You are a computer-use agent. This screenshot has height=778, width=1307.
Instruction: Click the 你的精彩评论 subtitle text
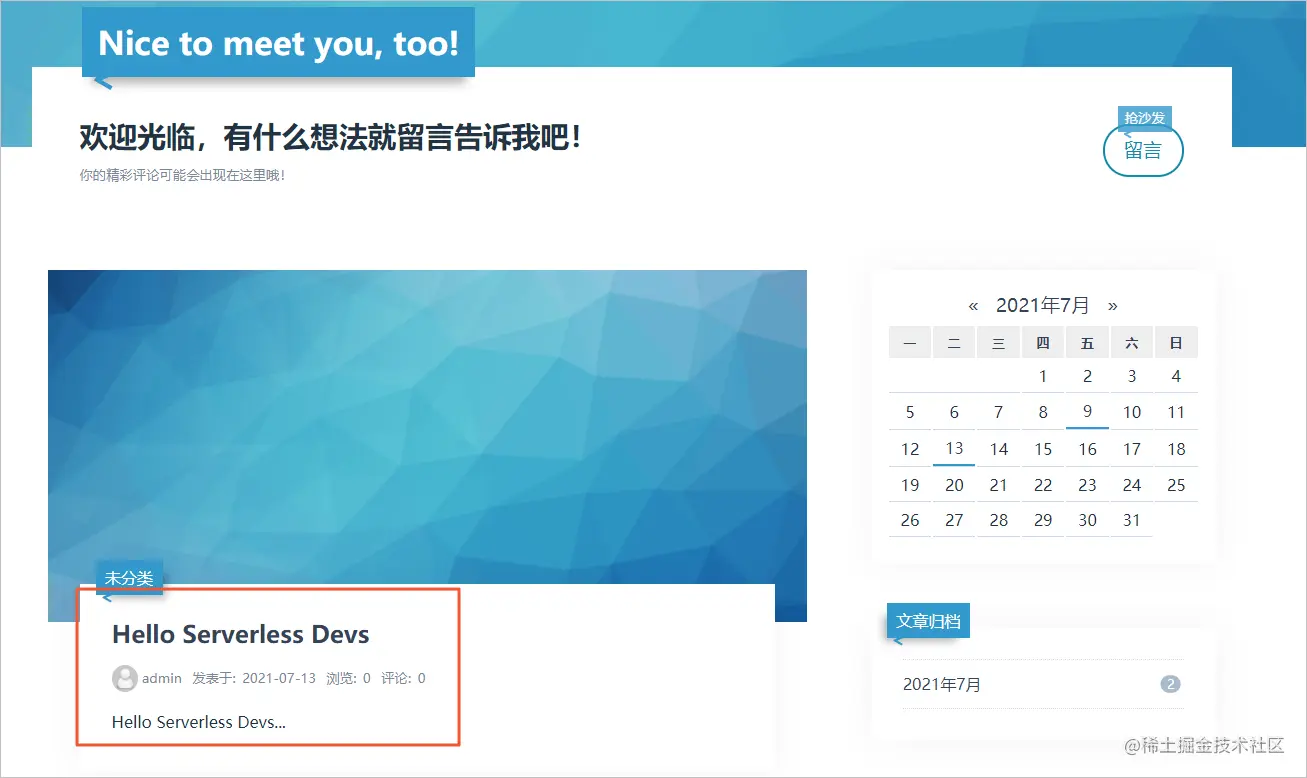183,175
